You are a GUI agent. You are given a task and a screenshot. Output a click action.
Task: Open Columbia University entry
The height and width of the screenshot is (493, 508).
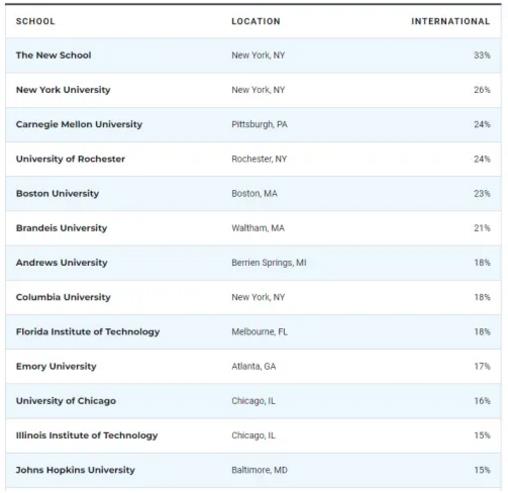(x=63, y=297)
